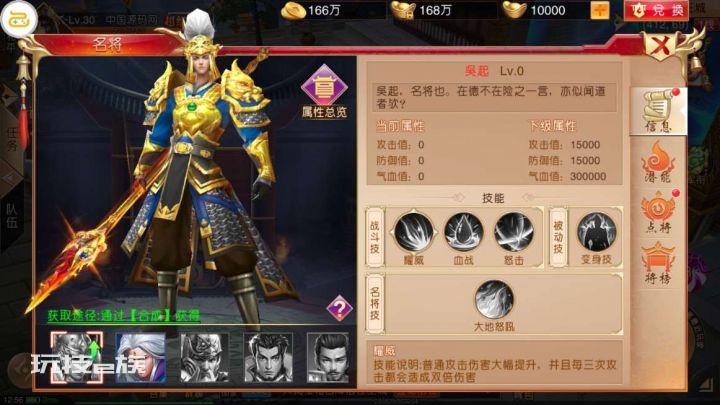Select the rightmost general portrait with topknot
This screenshot has width=720, height=405.
[x=329, y=358]
